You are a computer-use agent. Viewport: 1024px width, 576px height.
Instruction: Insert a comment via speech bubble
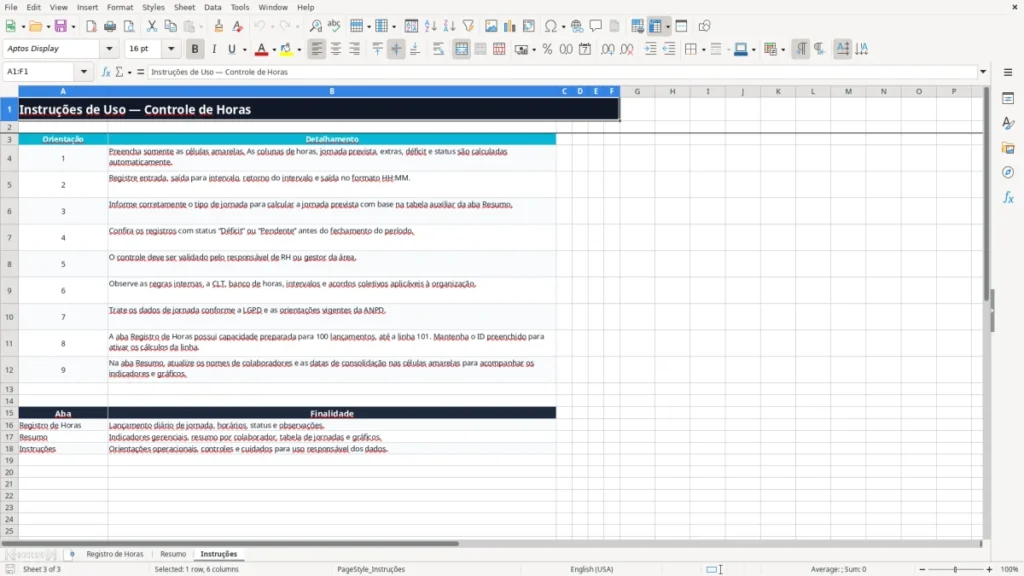(596, 26)
